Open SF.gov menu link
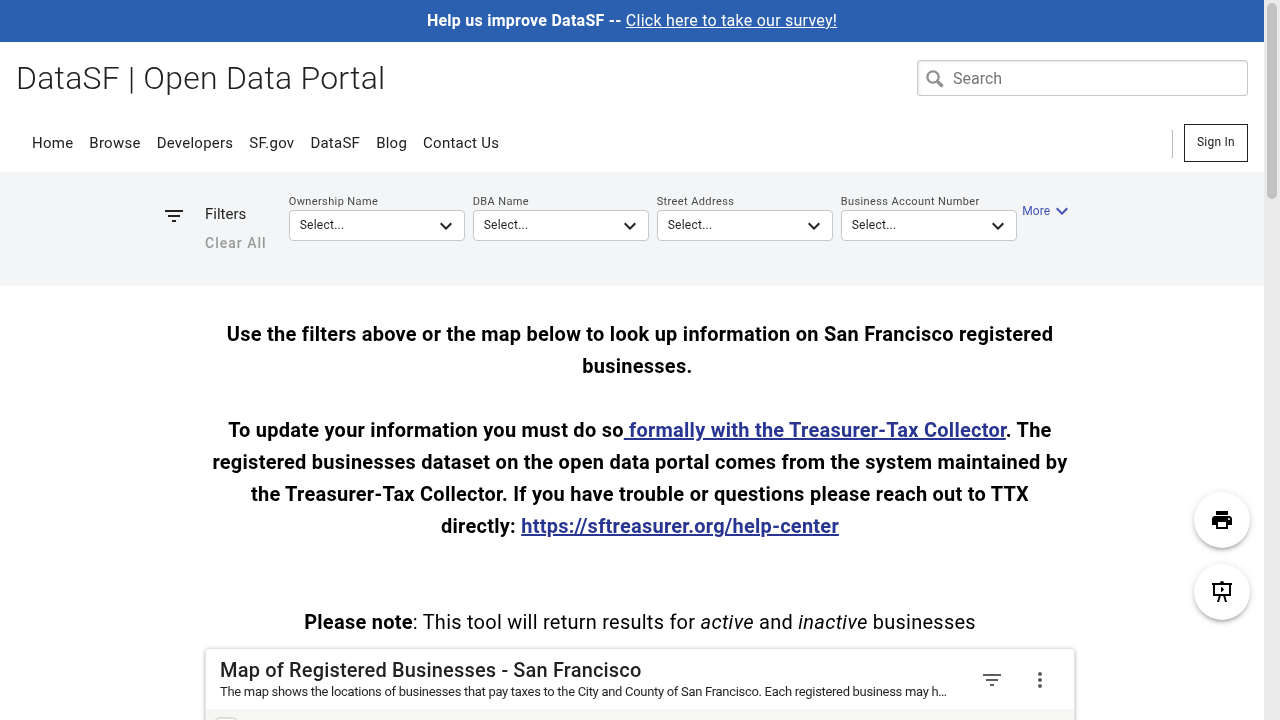The image size is (1280, 720). coord(272,143)
